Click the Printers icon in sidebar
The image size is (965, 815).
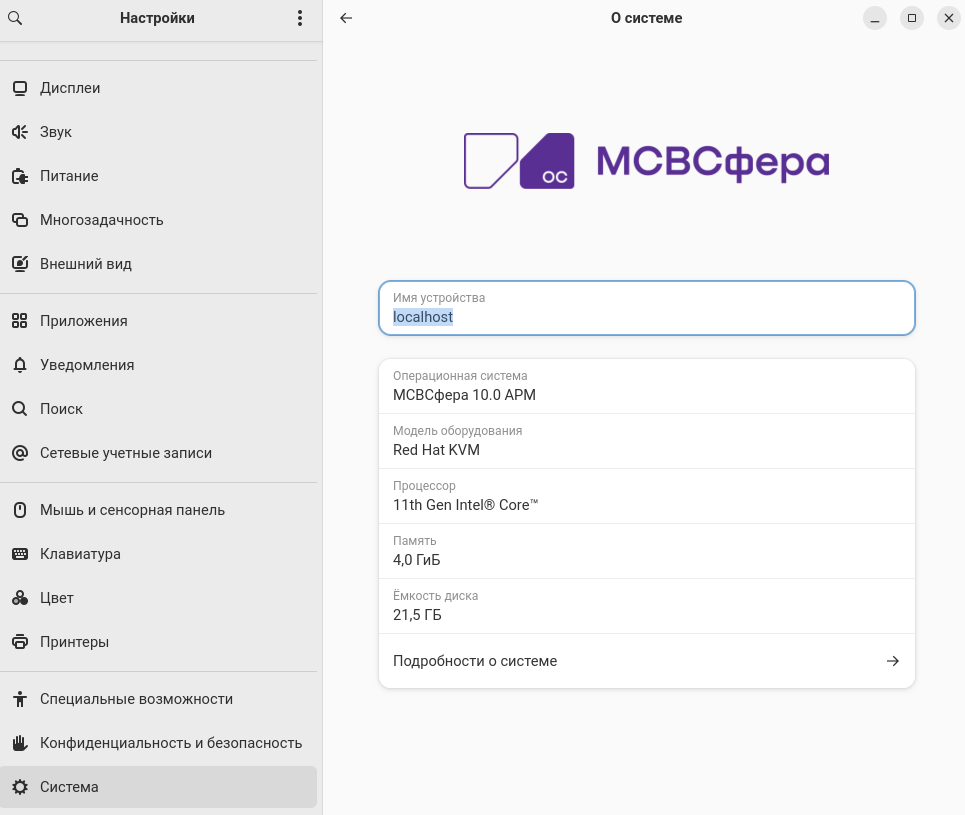click(x=19, y=642)
